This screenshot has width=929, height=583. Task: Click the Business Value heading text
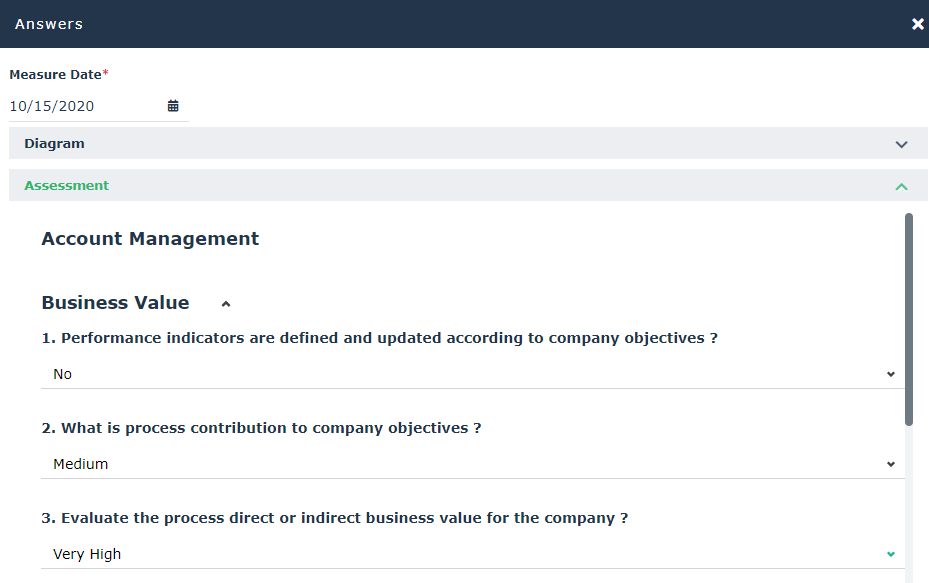pos(115,303)
